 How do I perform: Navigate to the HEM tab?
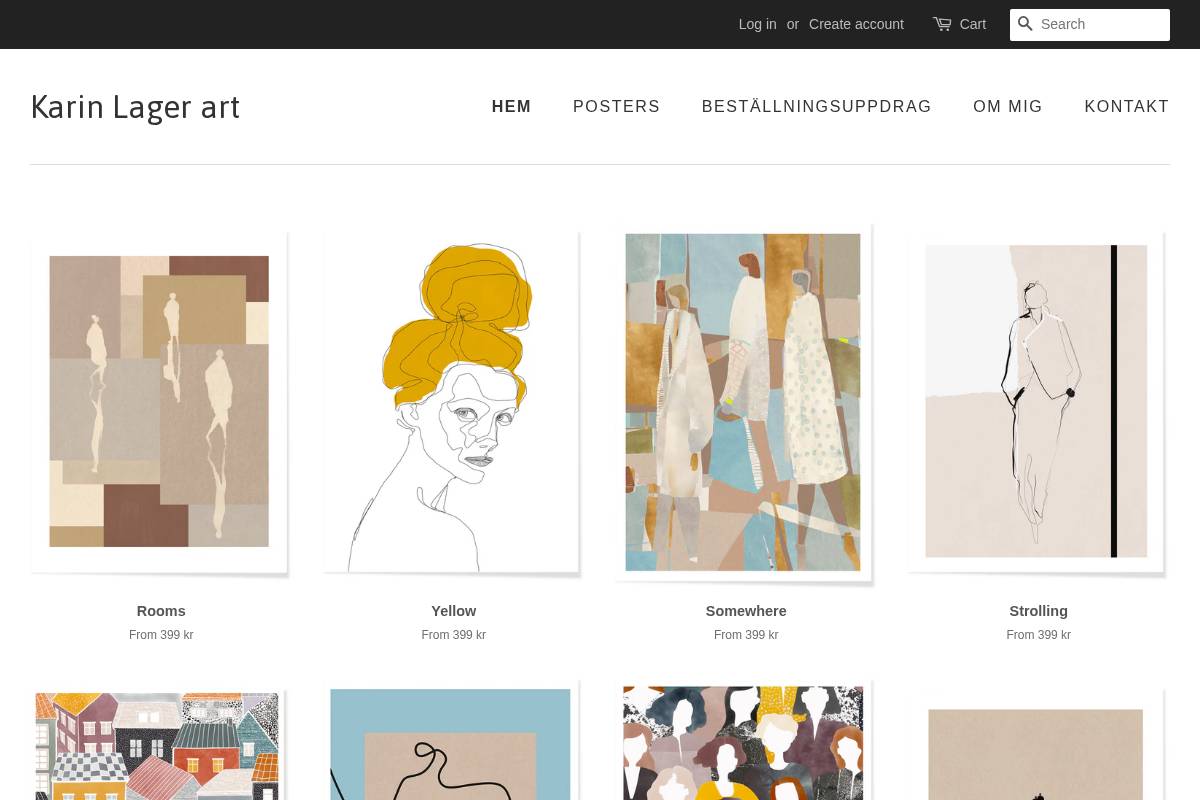tap(511, 106)
